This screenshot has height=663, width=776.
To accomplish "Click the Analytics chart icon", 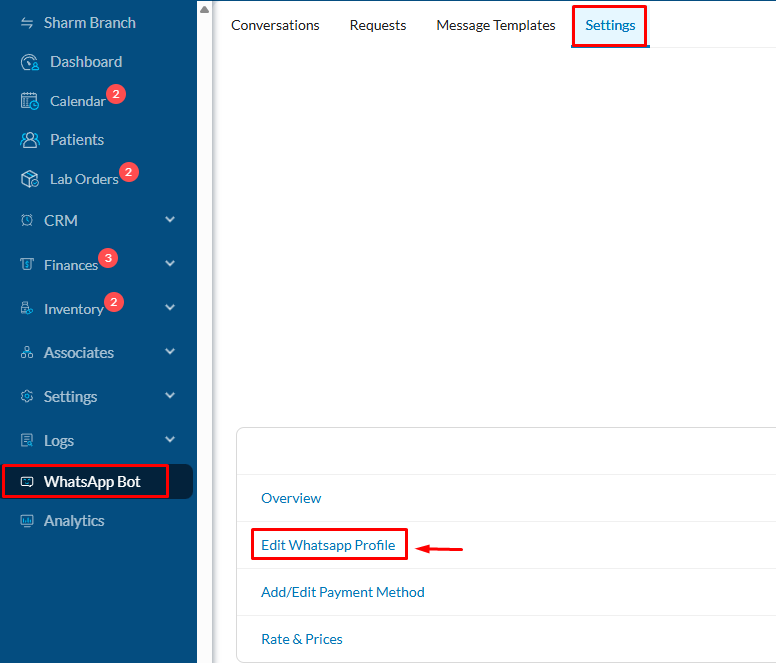I will coord(27,521).
